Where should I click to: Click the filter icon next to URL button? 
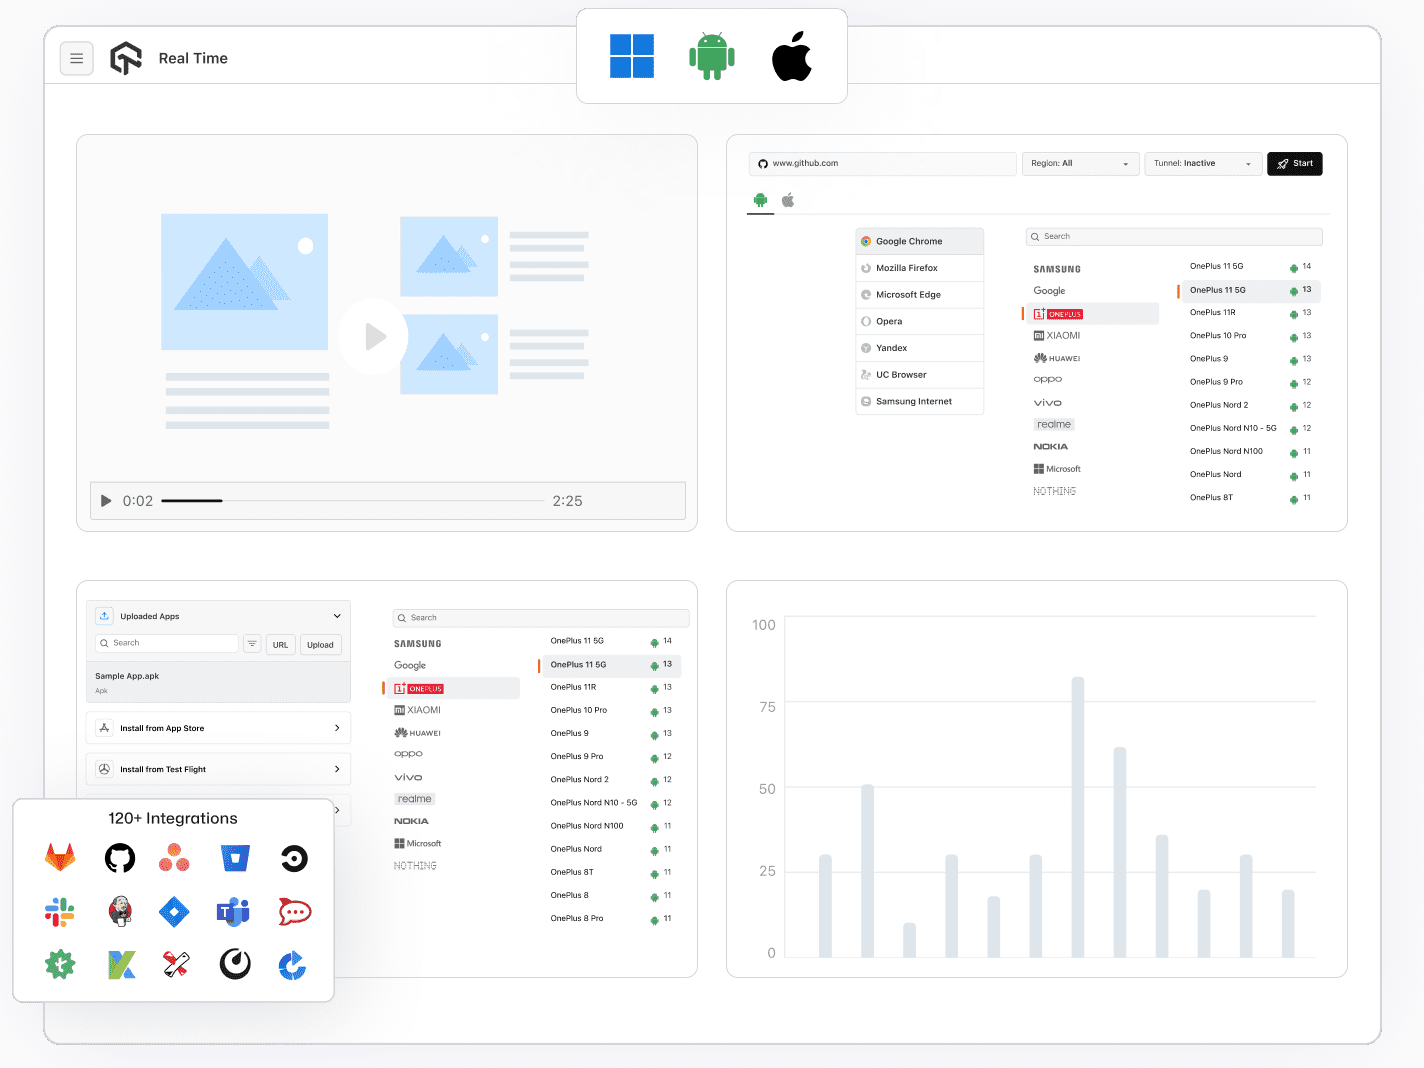(252, 644)
